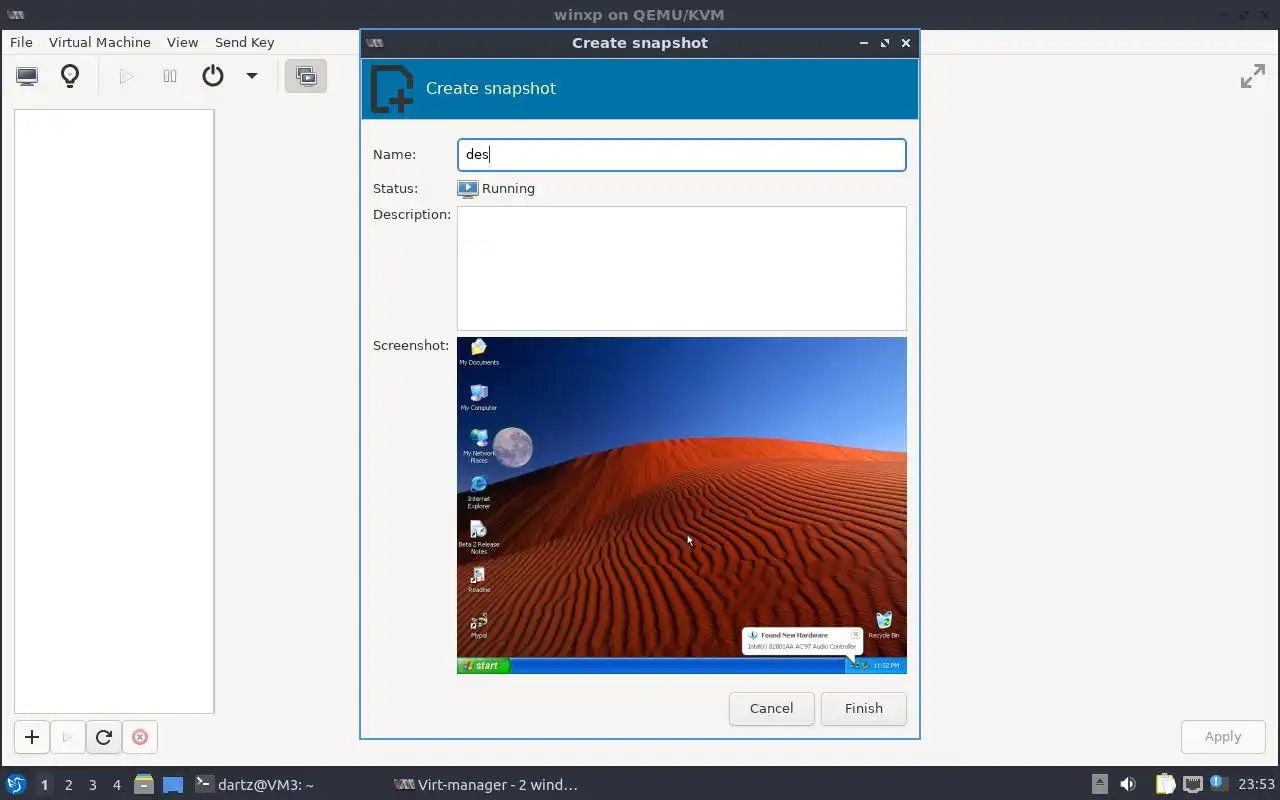
Task: Click the Apply button in main window
Action: (x=1223, y=736)
